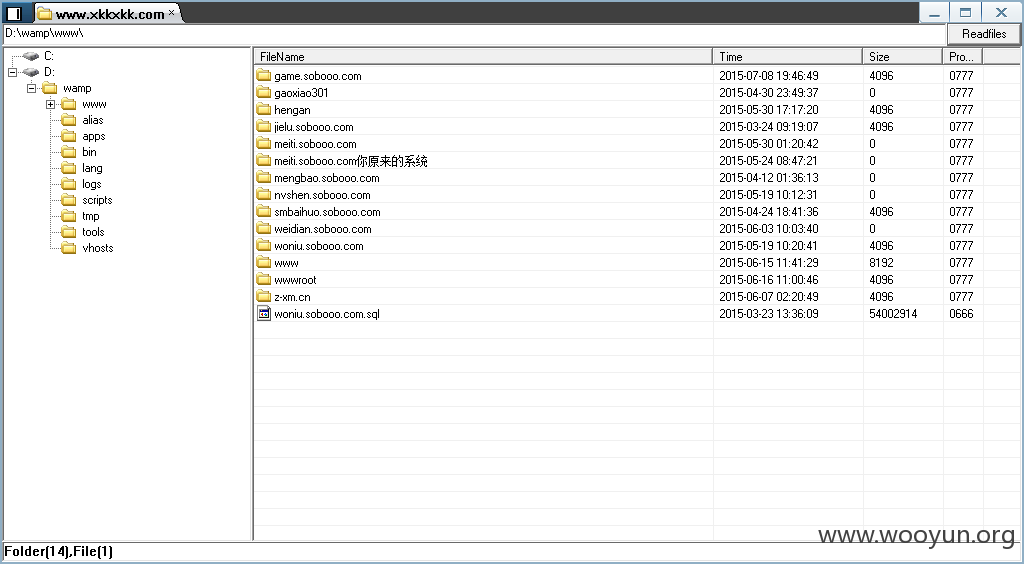This screenshot has height=564, width=1024.
Task: Select the www folder in the tree
Action: click(94, 104)
